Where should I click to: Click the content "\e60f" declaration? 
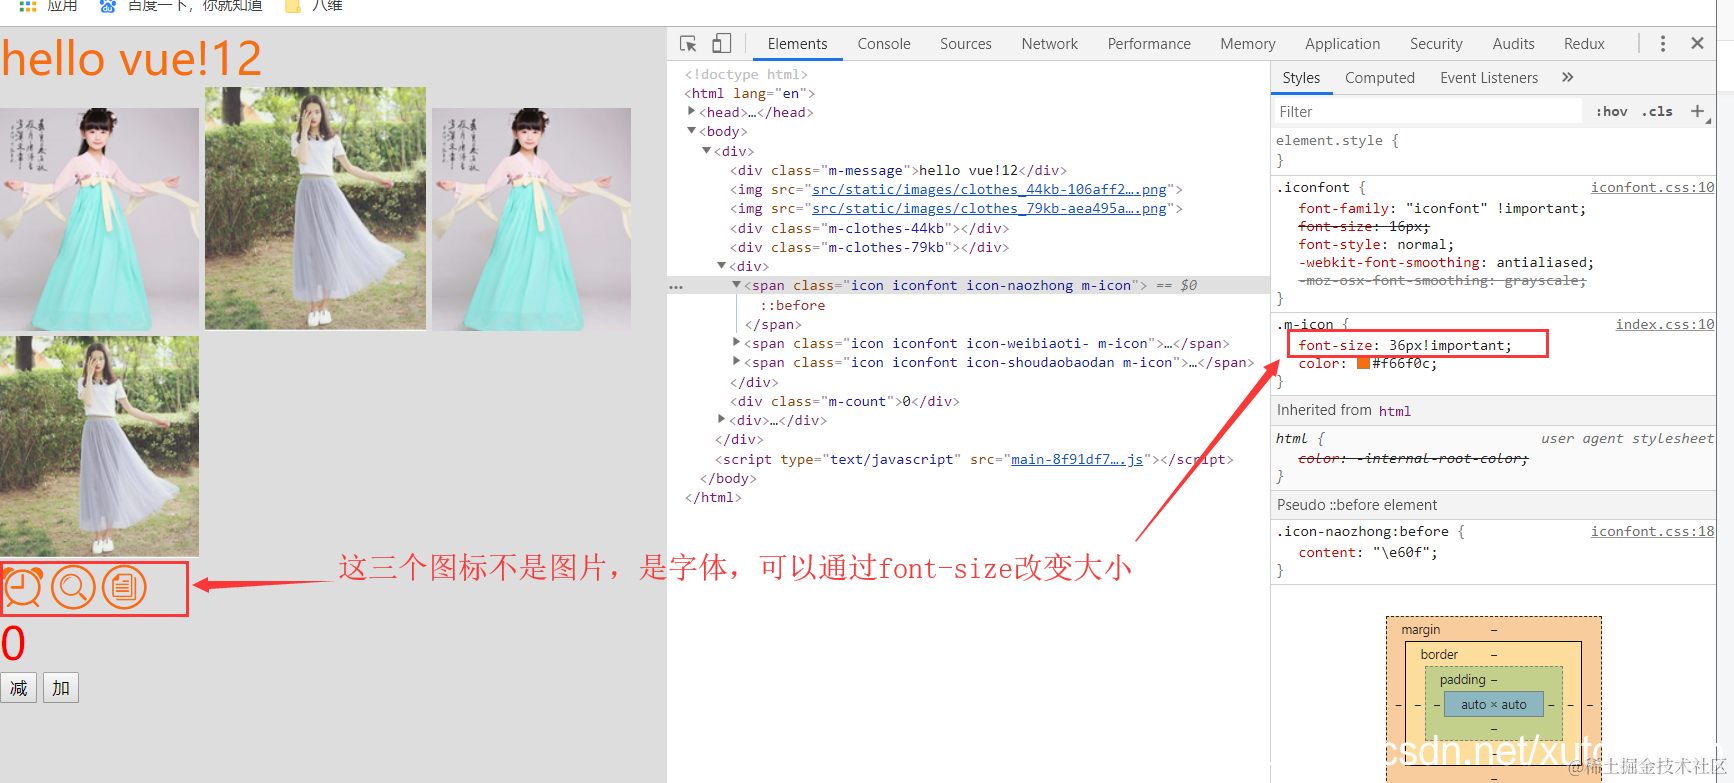pos(1368,552)
